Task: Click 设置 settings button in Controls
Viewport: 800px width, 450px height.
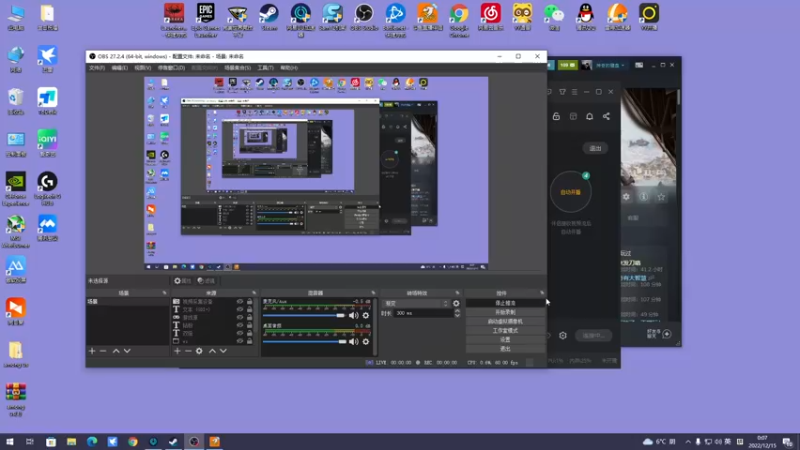Action: click(x=505, y=340)
